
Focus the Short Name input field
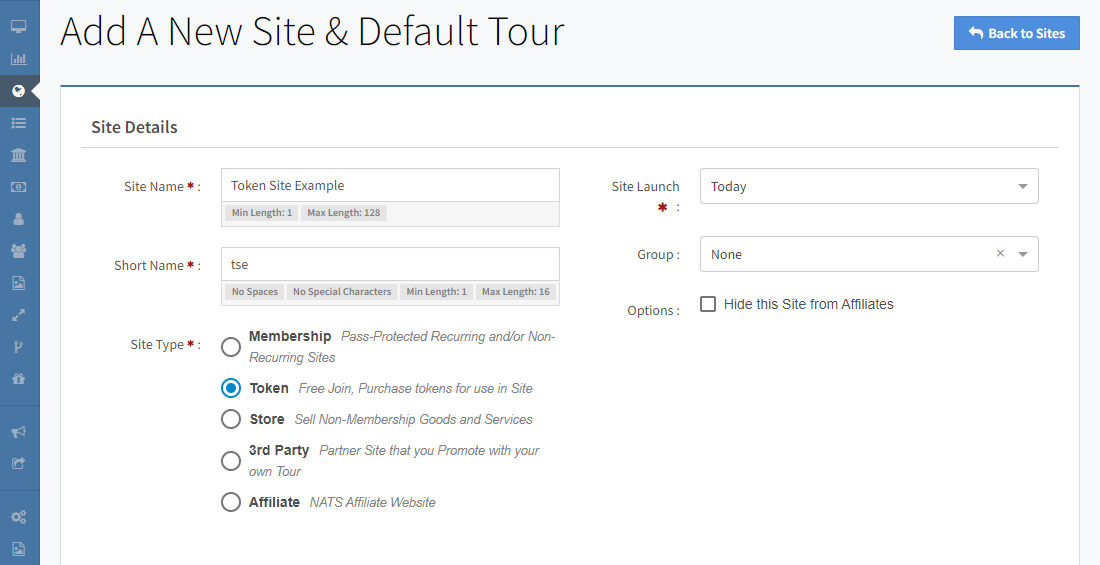coord(390,265)
